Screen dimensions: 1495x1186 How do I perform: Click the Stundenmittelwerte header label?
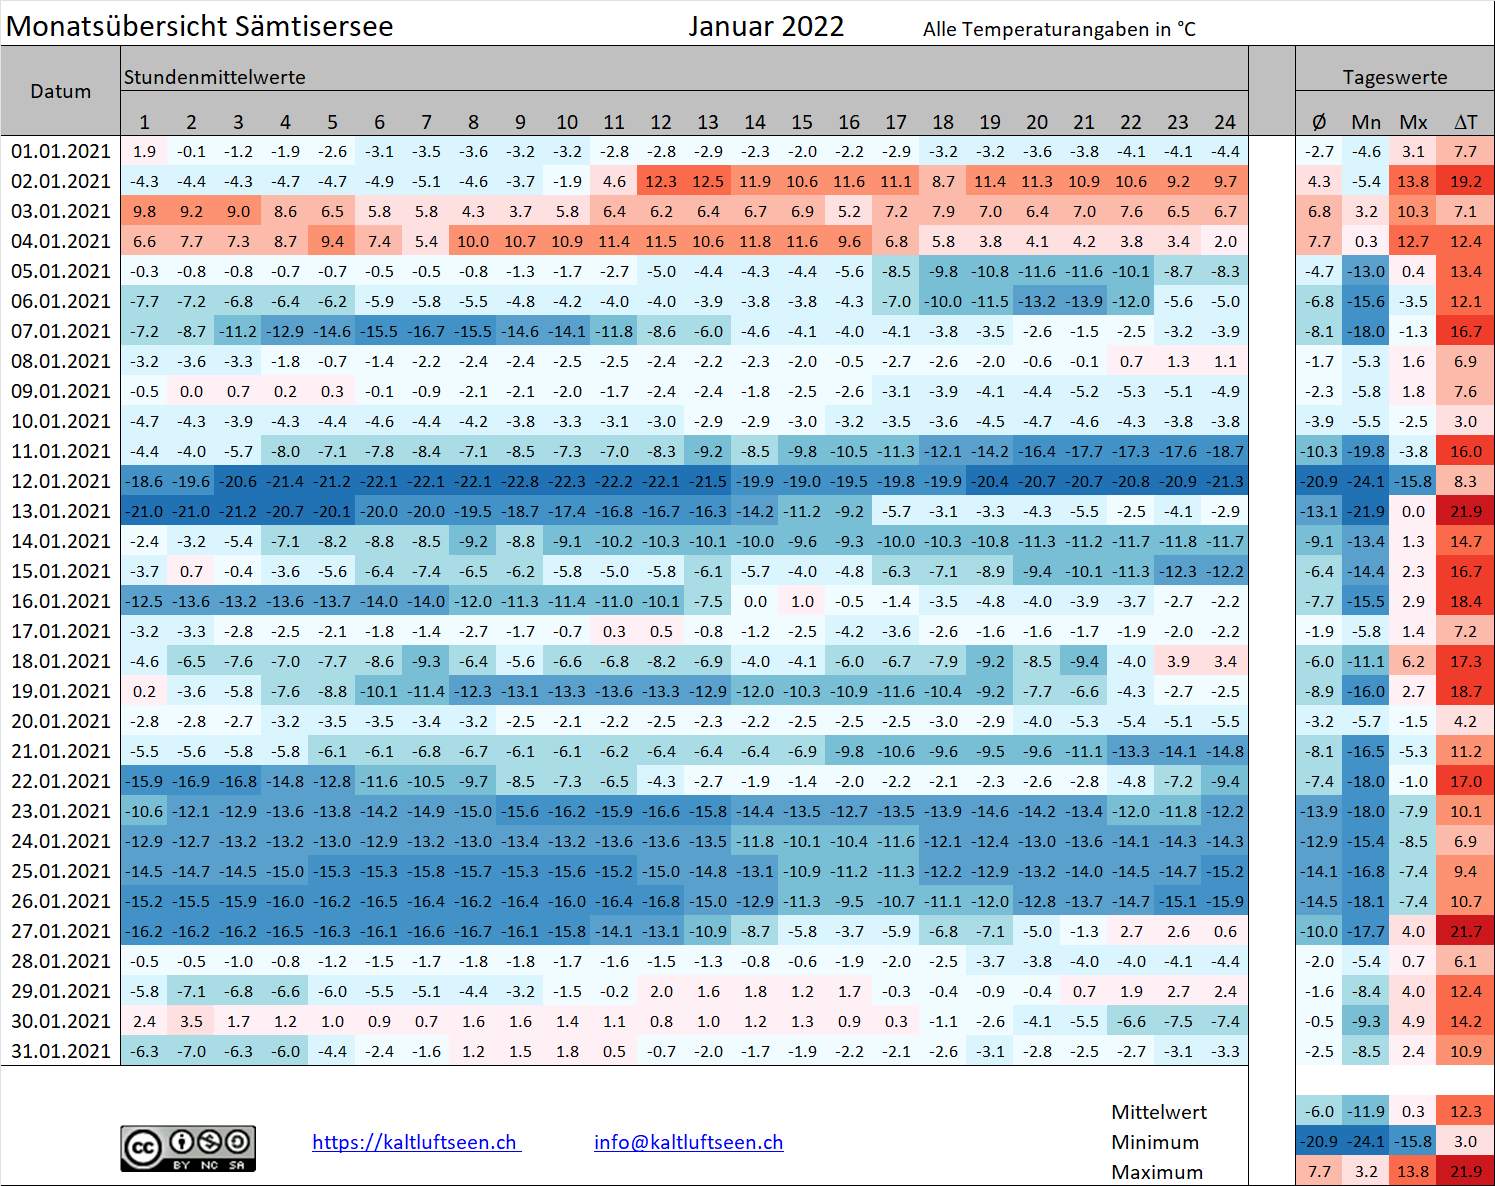215,77
